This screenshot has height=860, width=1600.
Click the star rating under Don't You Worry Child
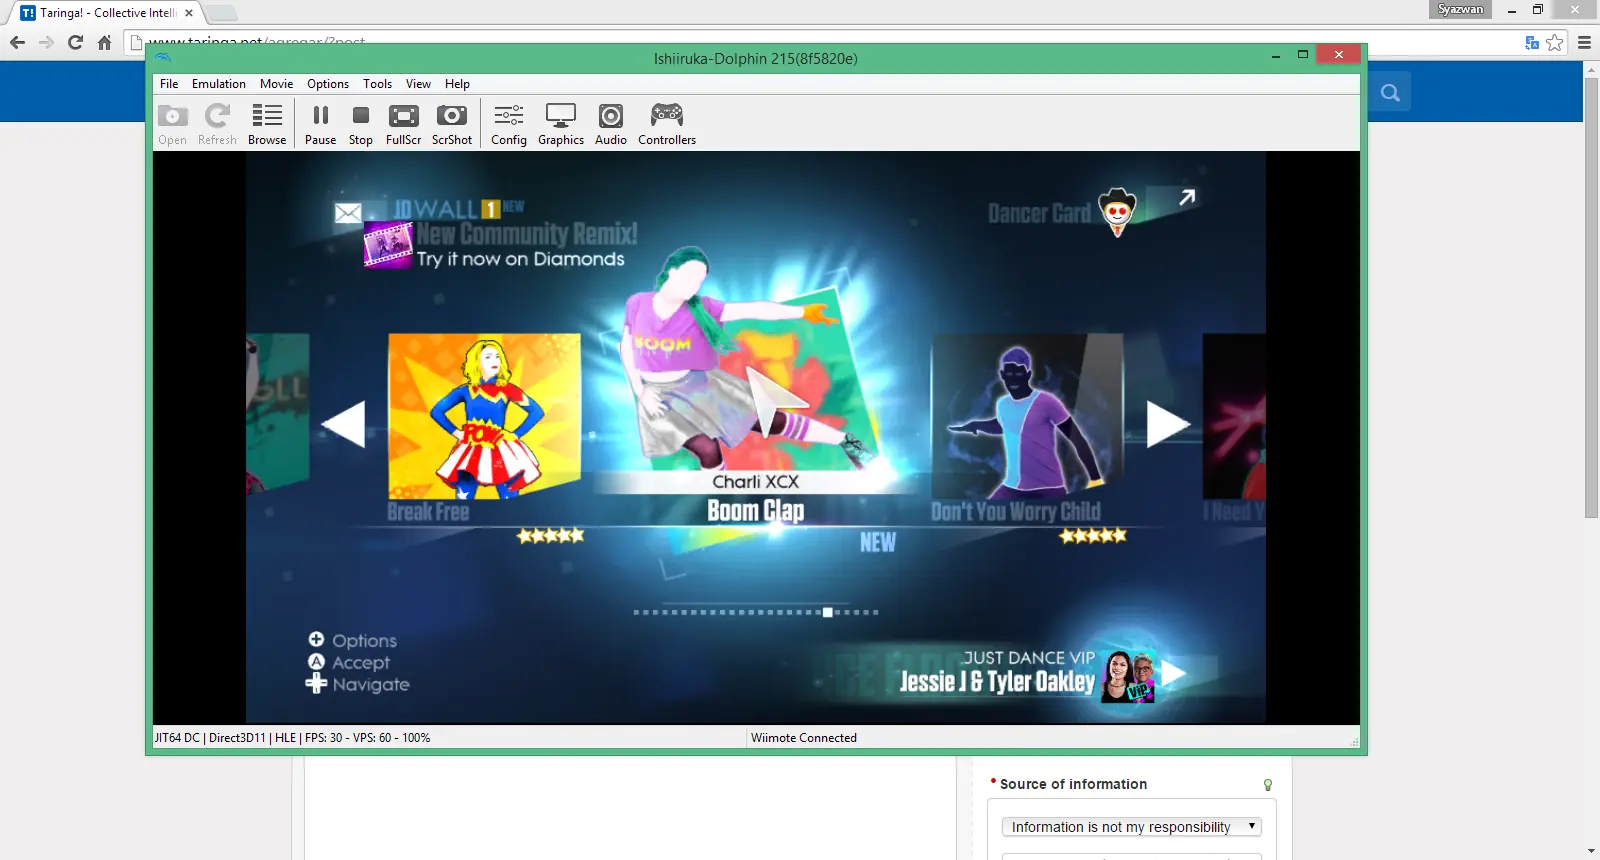click(1093, 536)
